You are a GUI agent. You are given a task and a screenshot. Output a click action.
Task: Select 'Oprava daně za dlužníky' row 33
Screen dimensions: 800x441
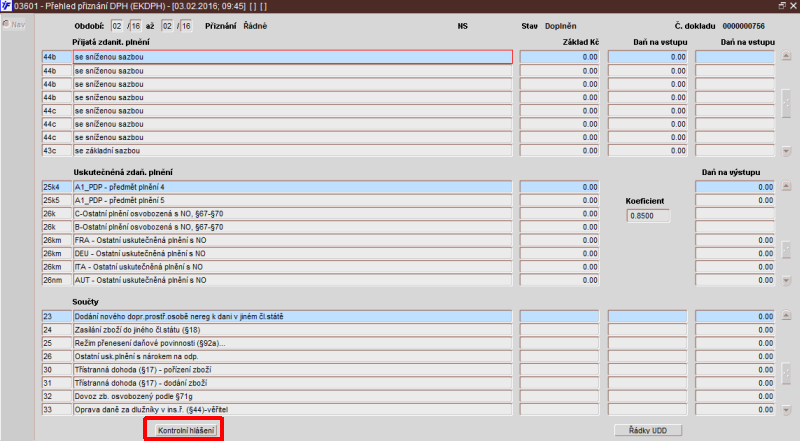pos(292,409)
